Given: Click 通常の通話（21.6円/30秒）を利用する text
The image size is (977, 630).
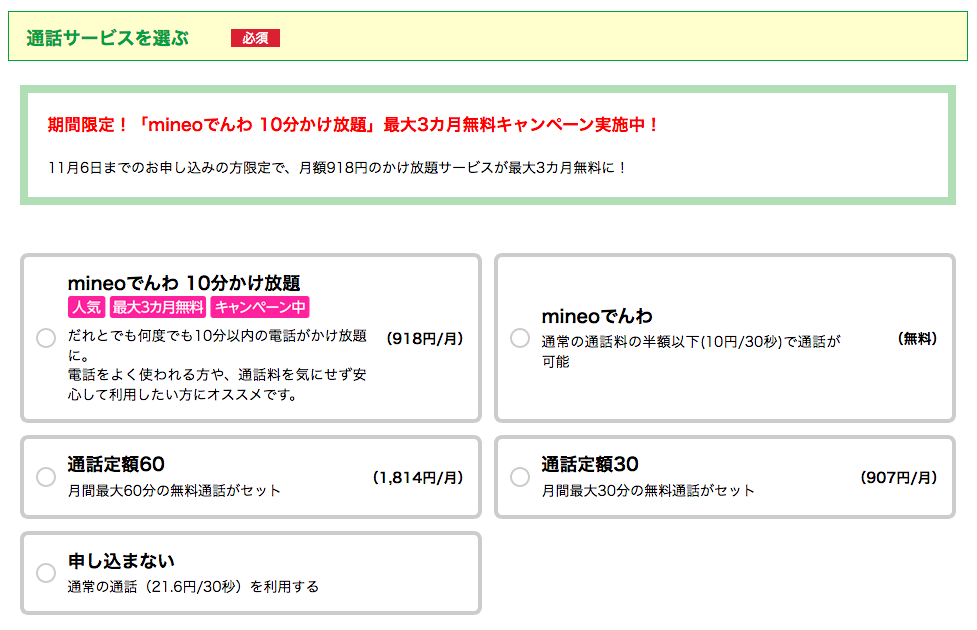Looking at the screenshot, I should [x=193, y=586].
